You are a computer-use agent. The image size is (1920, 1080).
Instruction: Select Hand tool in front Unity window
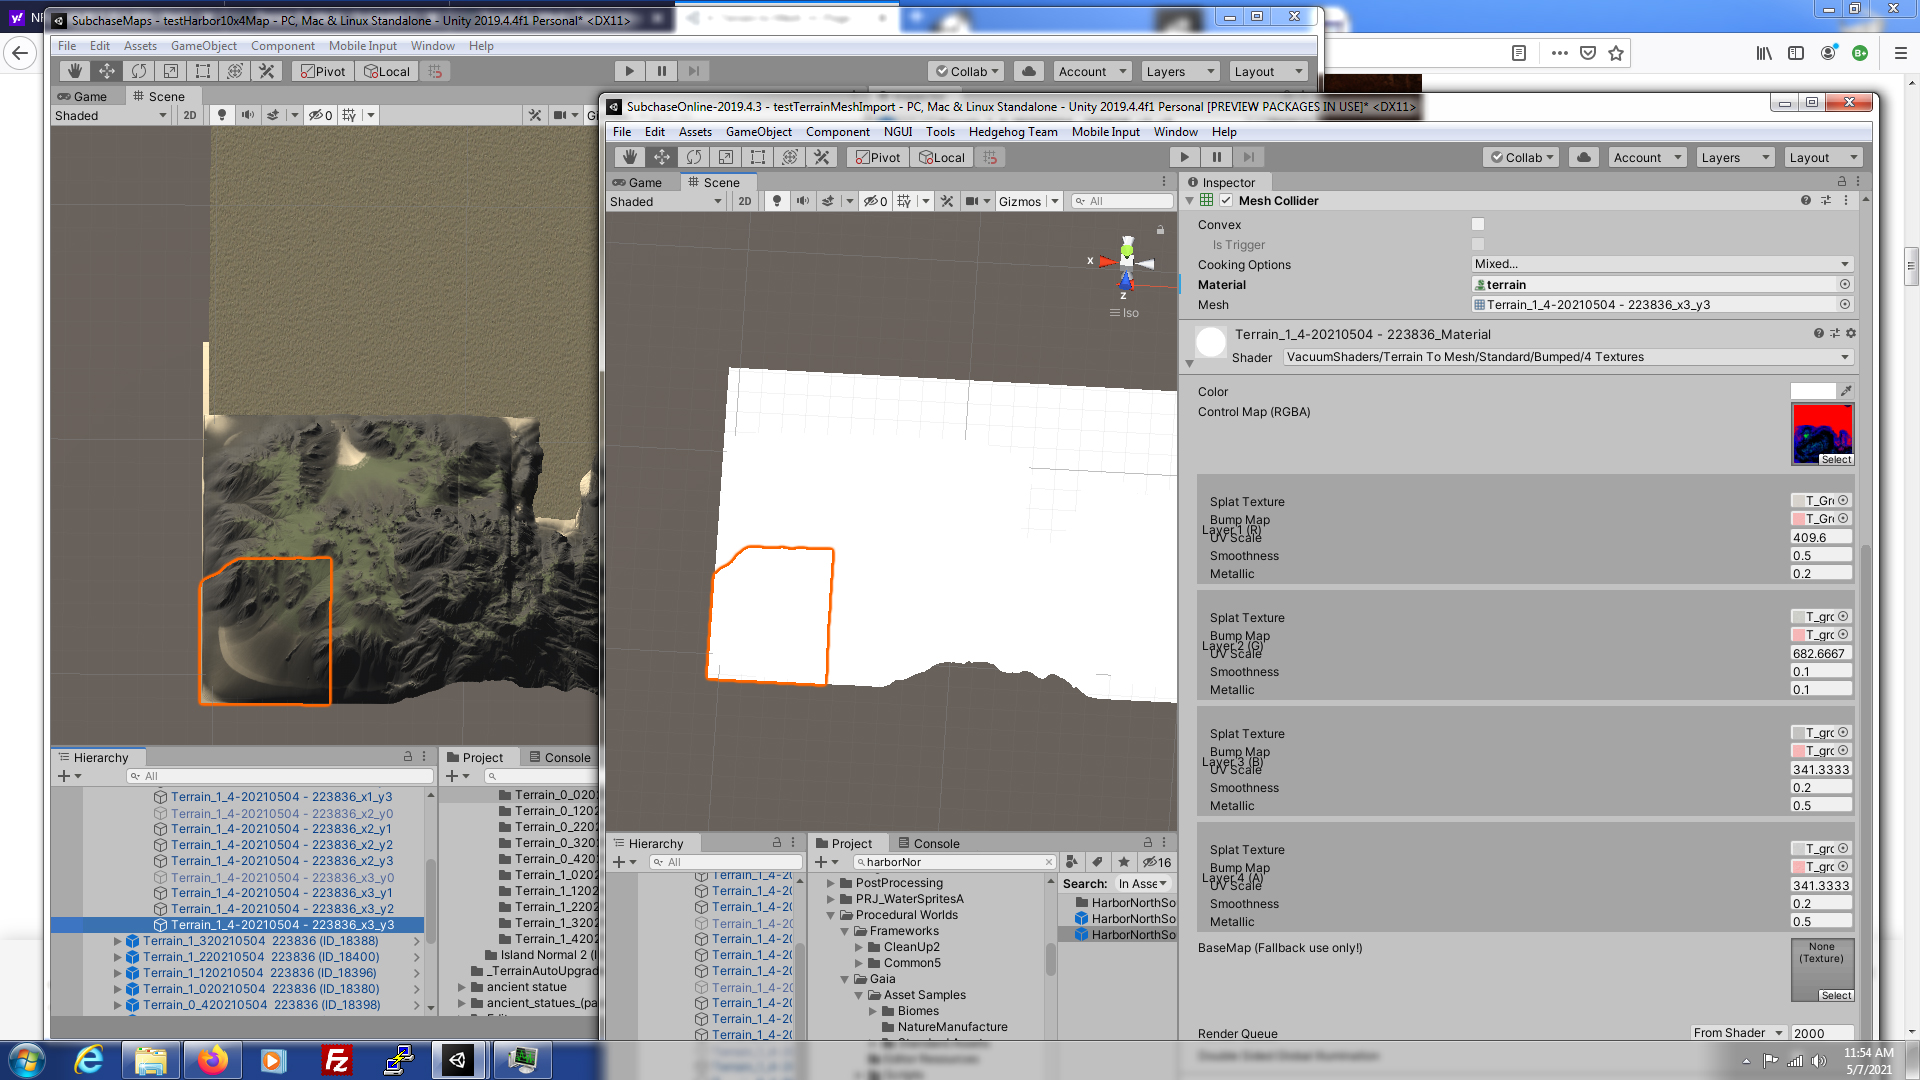coord(629,157)
